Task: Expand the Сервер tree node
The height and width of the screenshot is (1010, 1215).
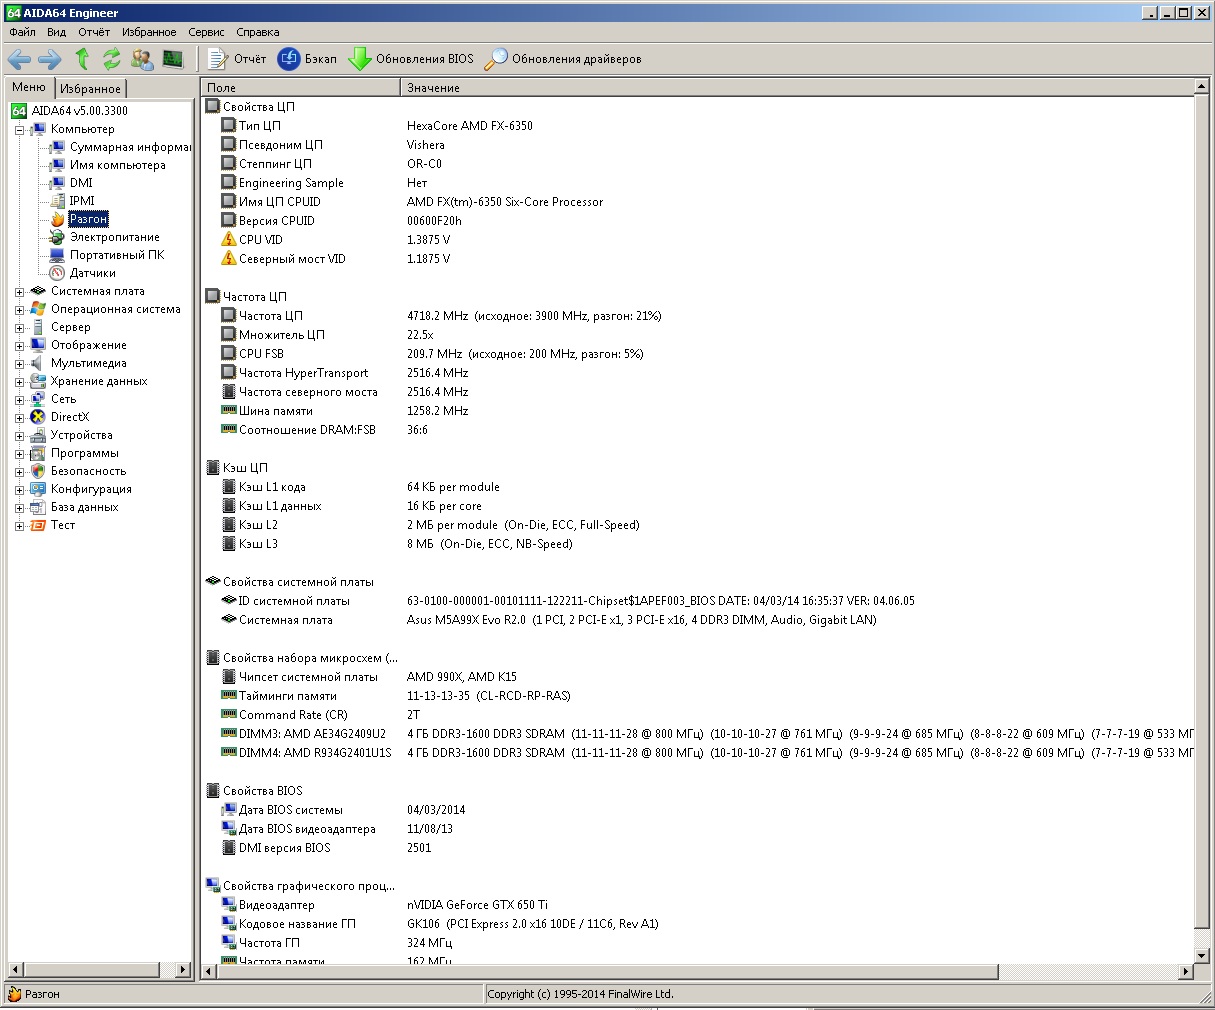Action: (19, 327)
